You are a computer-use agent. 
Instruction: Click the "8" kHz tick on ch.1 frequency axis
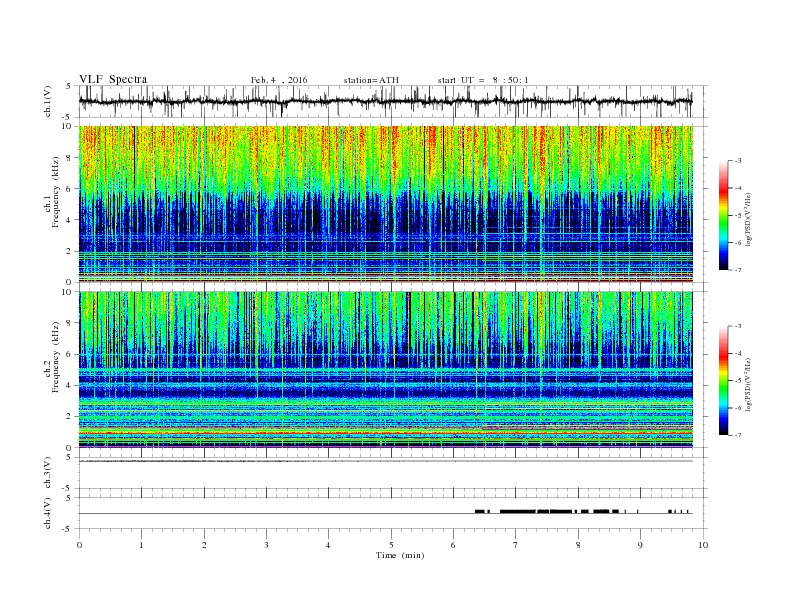coord(69,158)
